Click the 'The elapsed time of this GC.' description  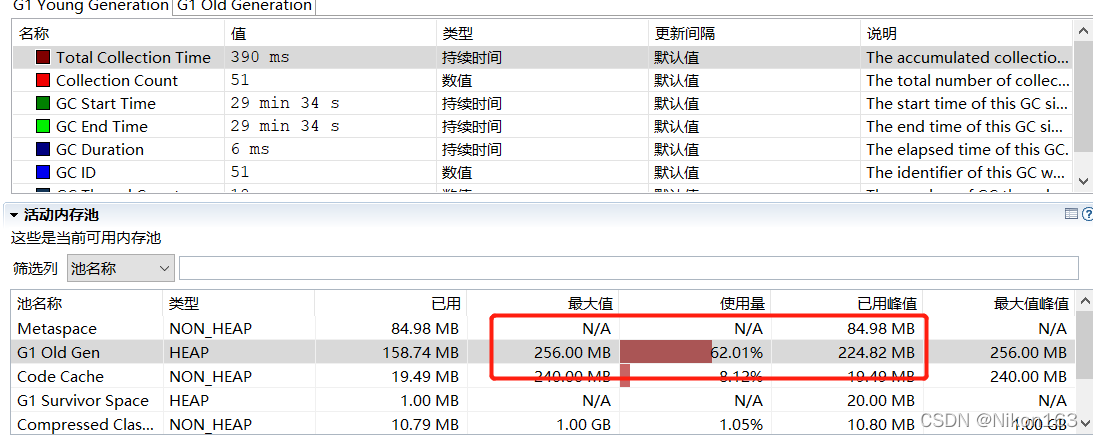[967, 150]
